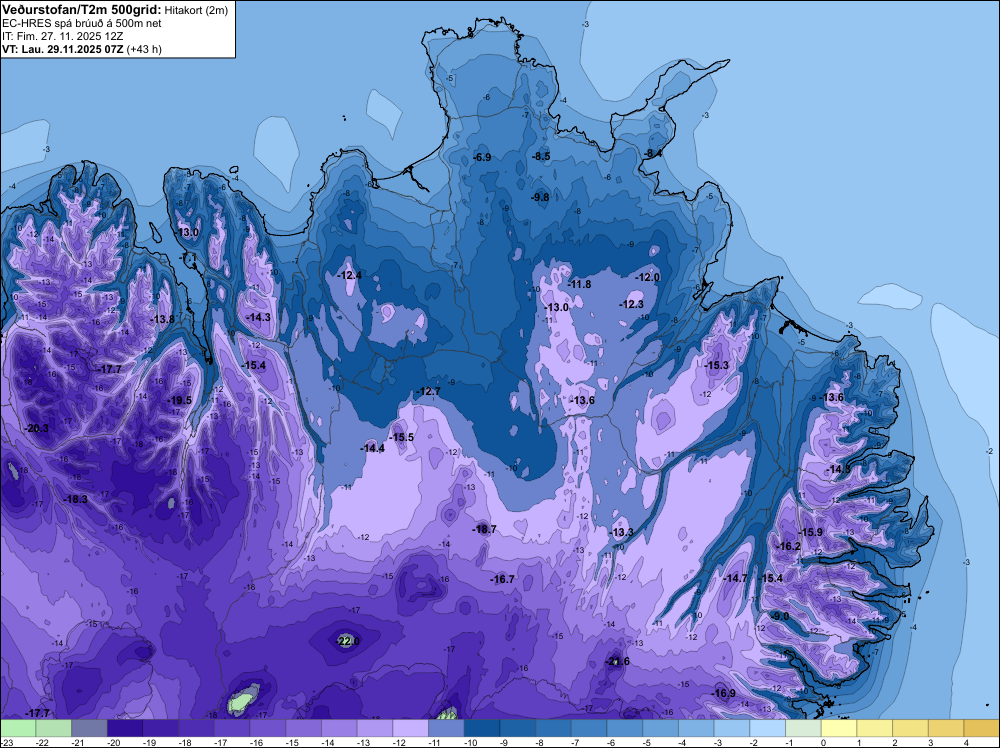Click the 'EC-HRES spá brúuð á 500m net' line
Image resolution: width=1000 pixels, height=748 pixels.
pyautogui.click(x=82, y=23)
